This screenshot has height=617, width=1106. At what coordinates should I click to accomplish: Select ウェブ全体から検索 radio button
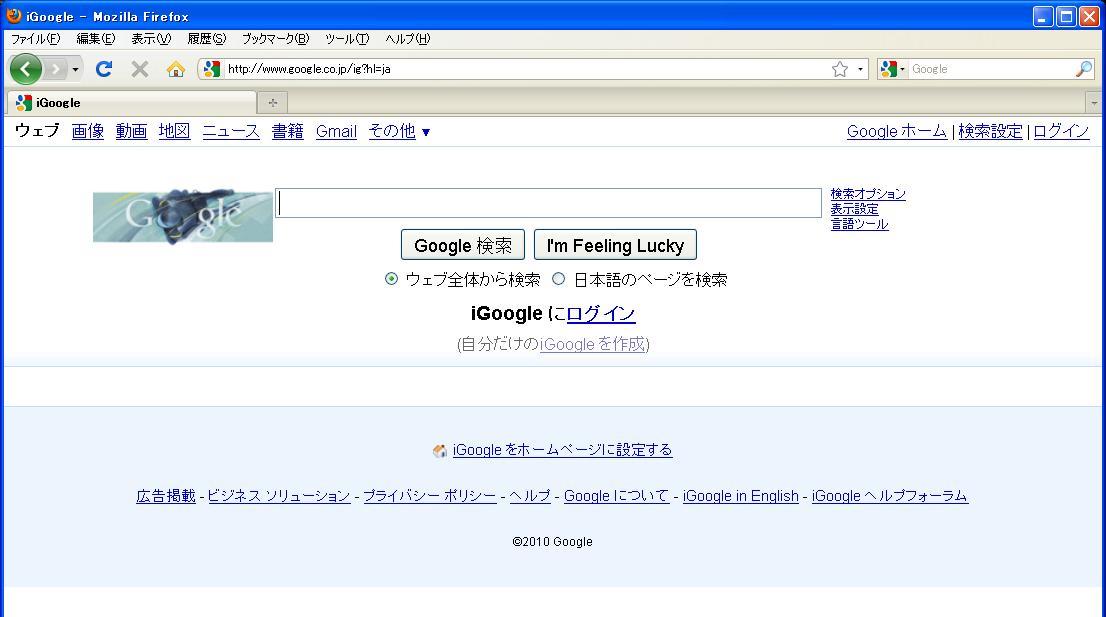391,279
